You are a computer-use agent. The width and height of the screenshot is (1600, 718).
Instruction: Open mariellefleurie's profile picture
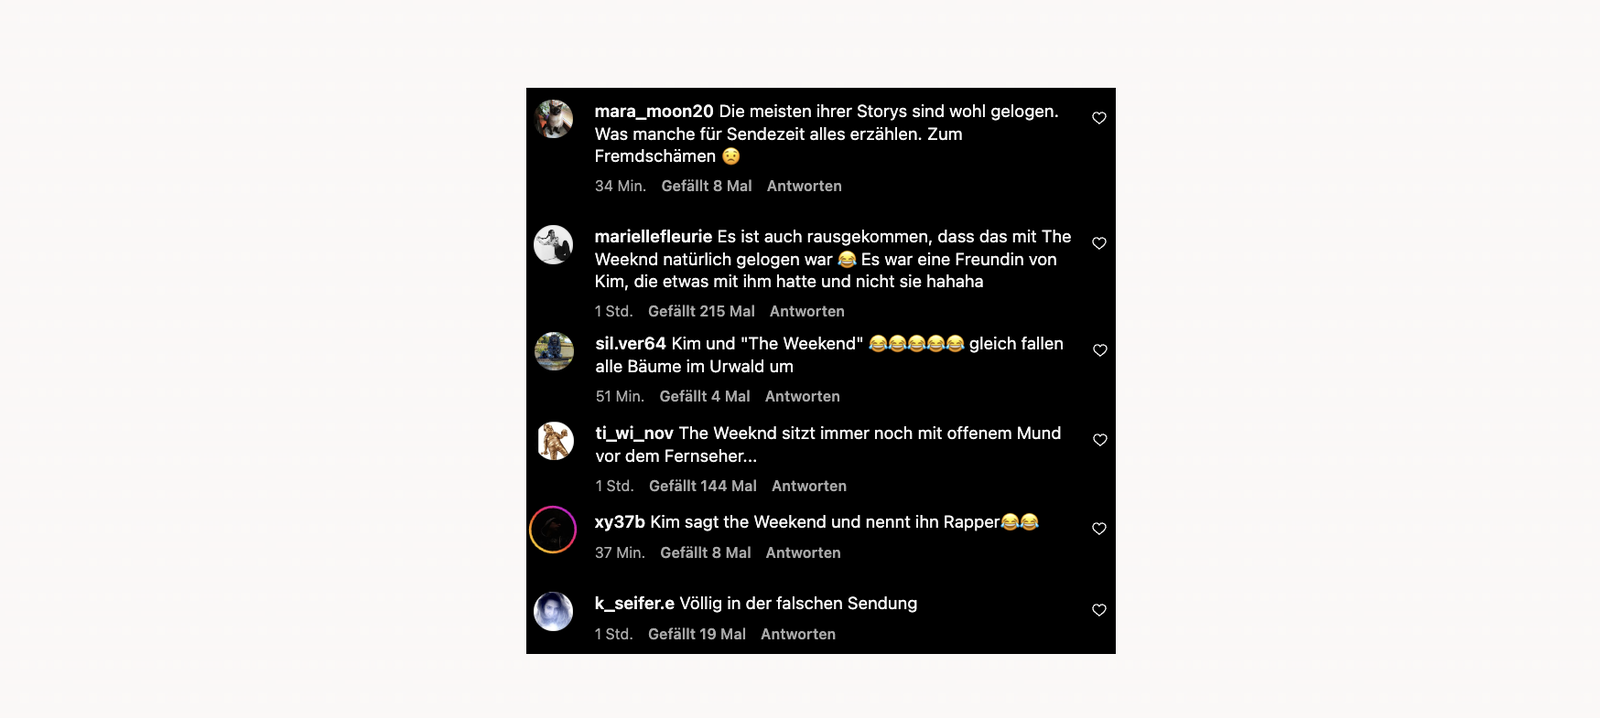click(x=555, y=243)
